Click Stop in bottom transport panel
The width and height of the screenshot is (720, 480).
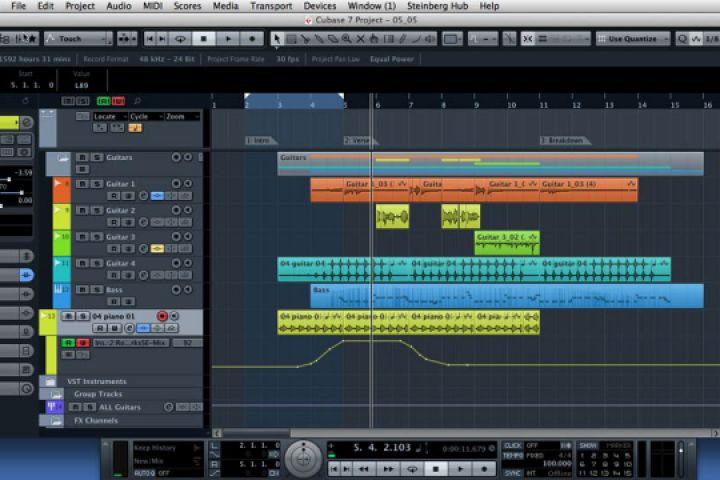tap(436, 469)
